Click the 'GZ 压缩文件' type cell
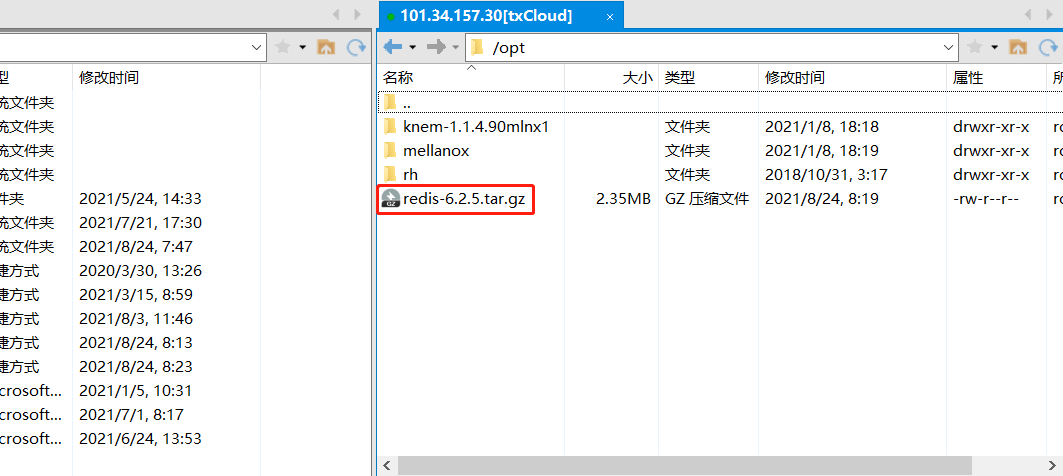Viewport: 1063px width, 476px height. 706,199
